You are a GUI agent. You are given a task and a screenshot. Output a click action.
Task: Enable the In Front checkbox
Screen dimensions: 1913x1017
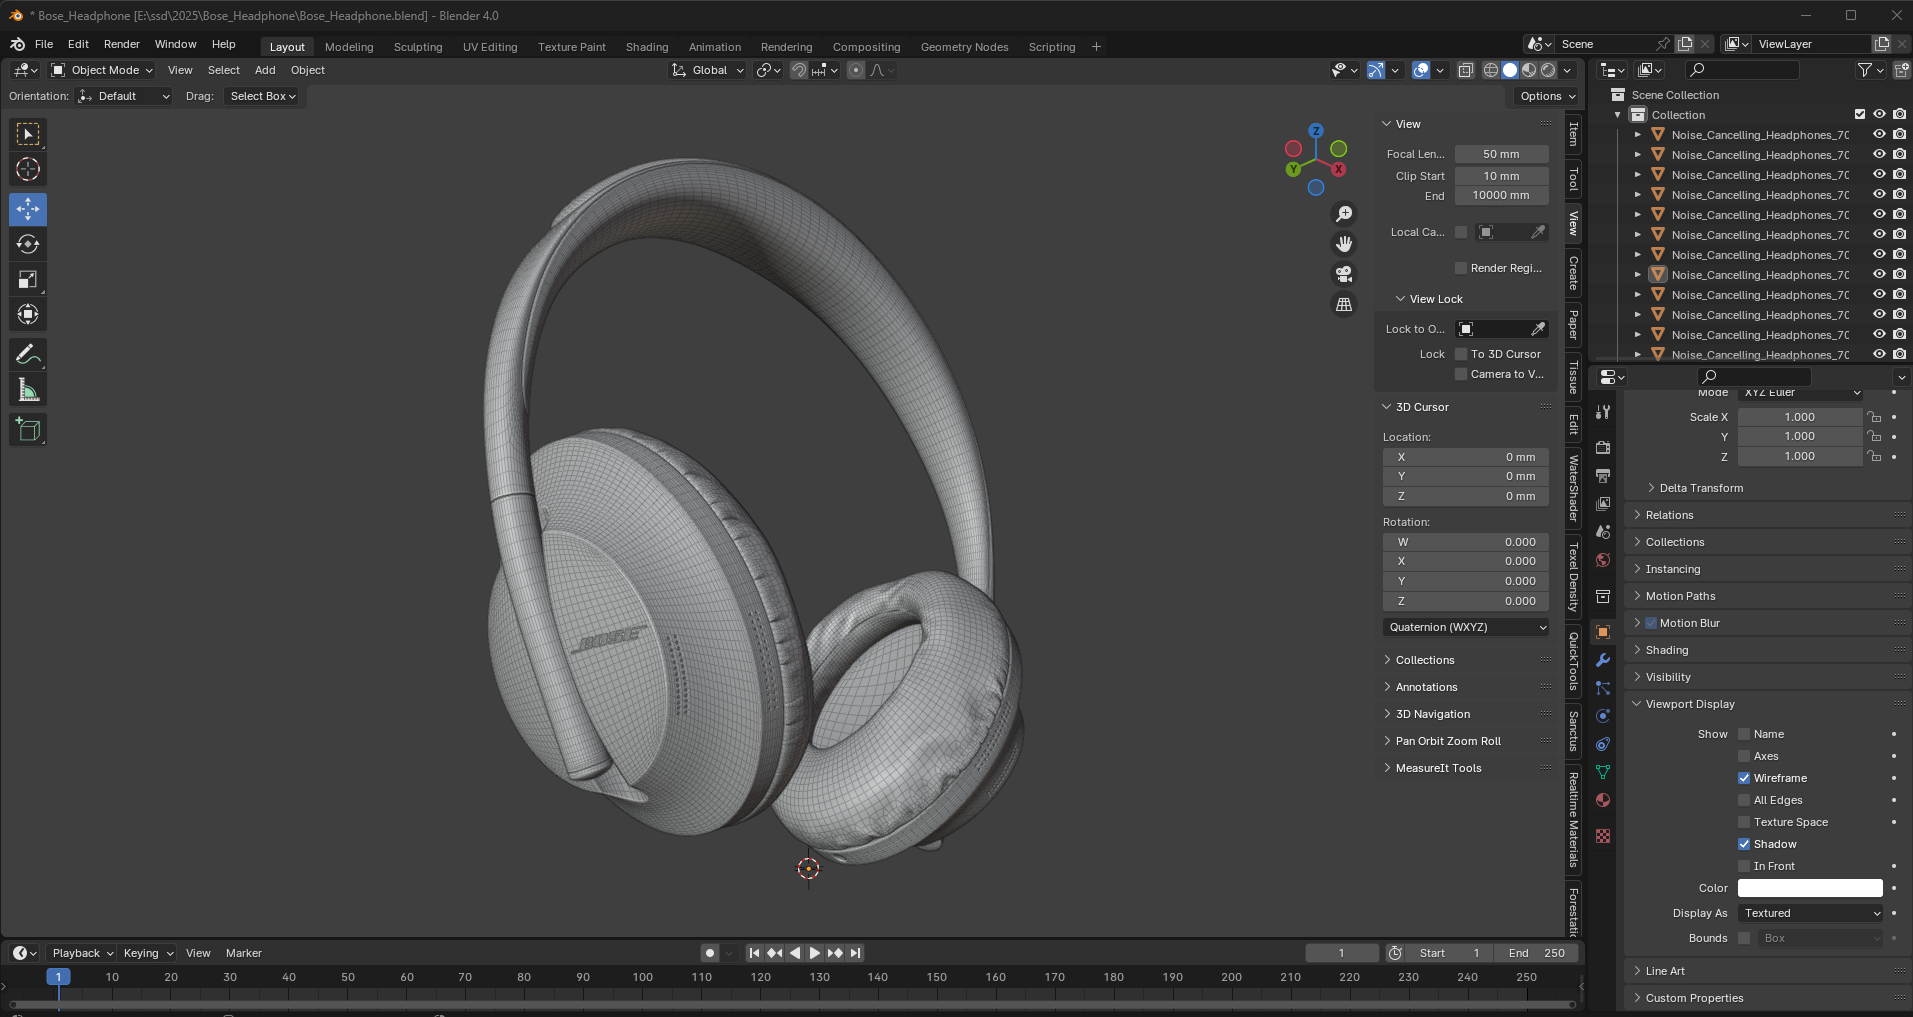coord(1744,866)
